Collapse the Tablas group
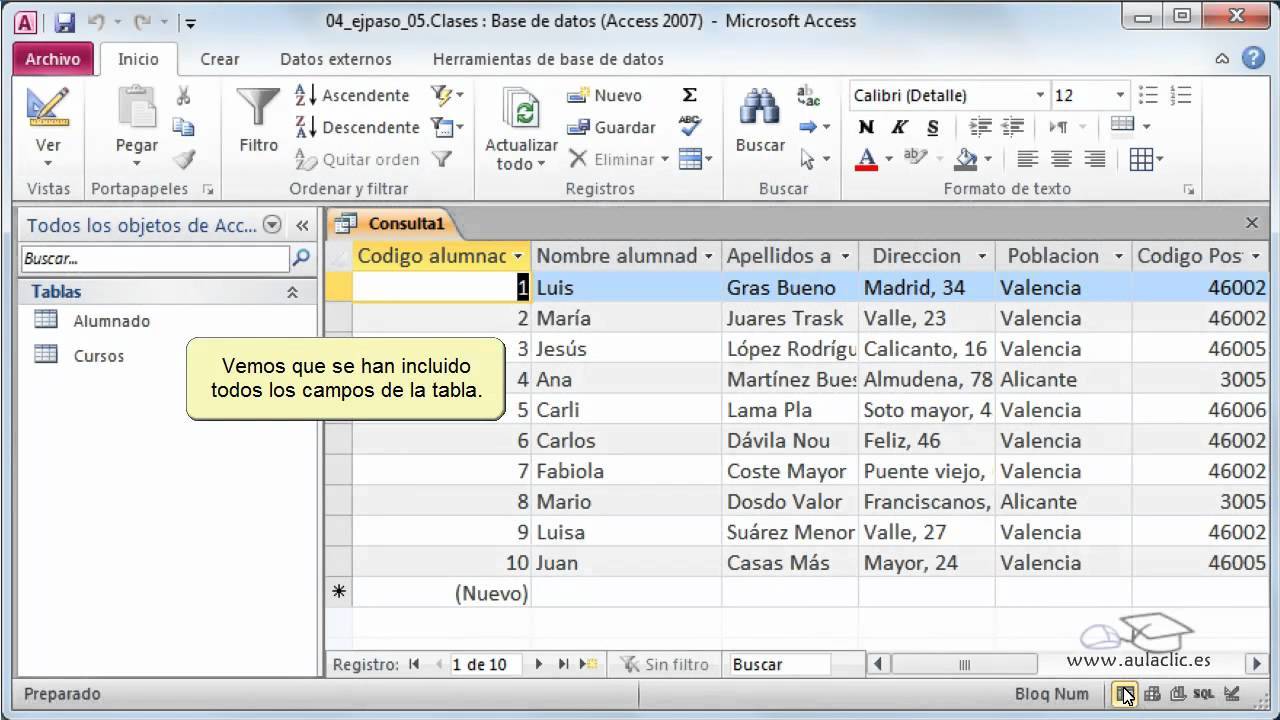The height and width of the screenshot is (720, 1280). [292, 292]
